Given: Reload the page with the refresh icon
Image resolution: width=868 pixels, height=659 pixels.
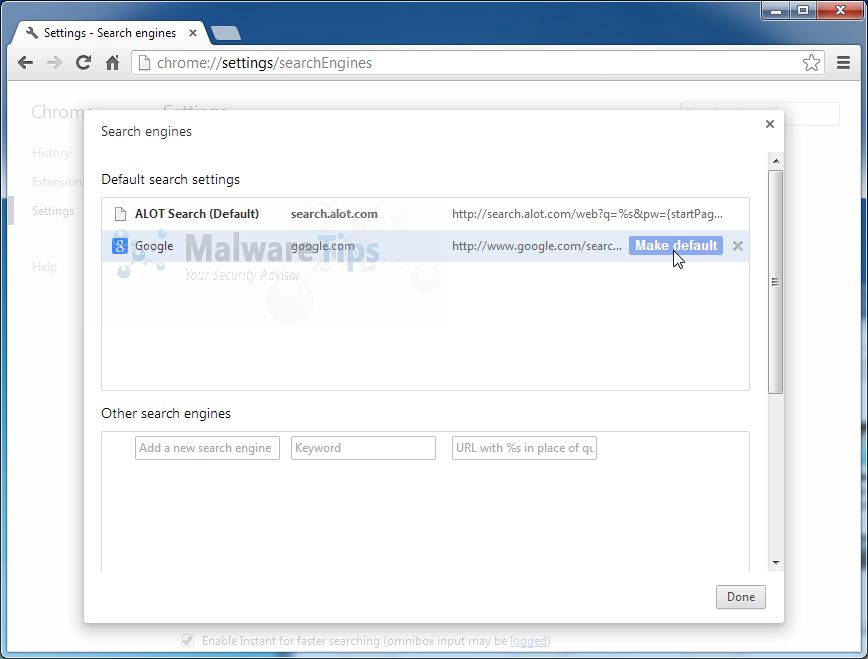Looking at the screenshot, I should (x=83, y=63).
